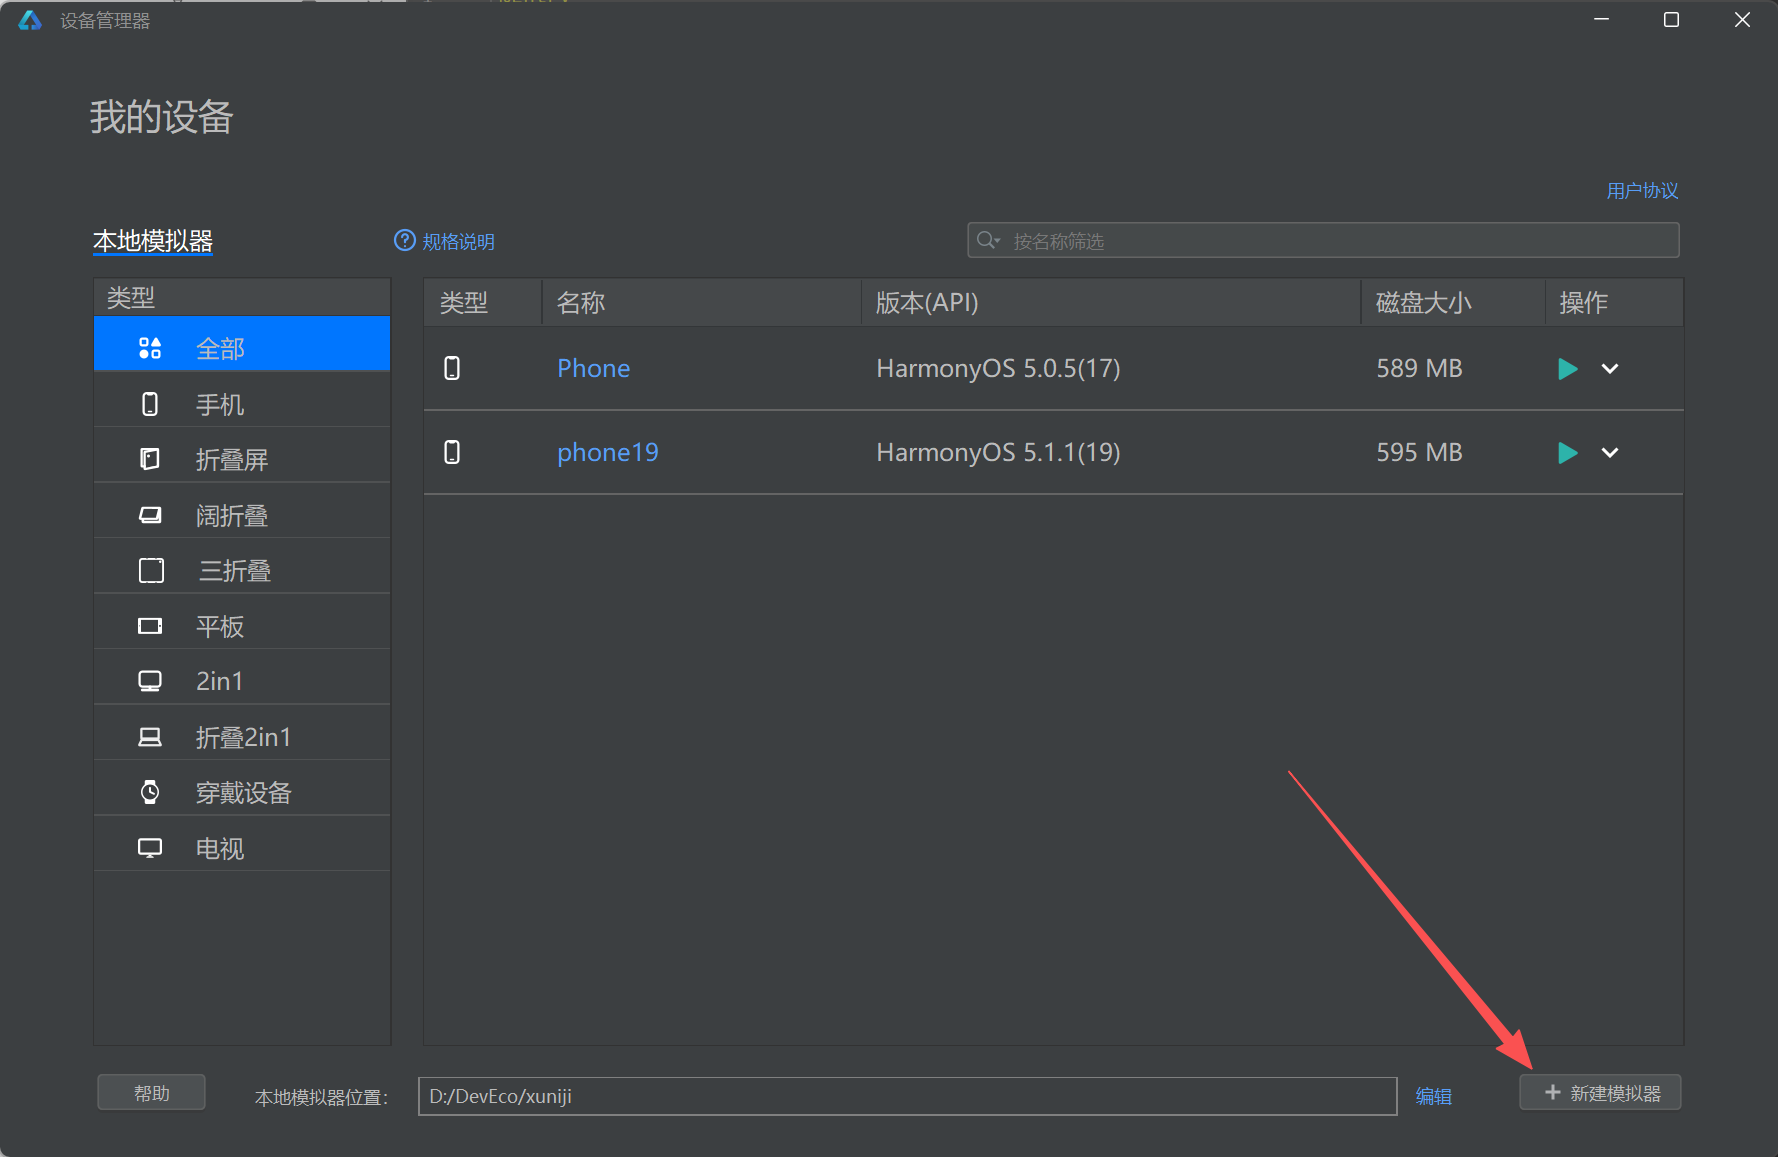Select the HarmonyOS 5.0.5(17) version cell
The image size is (1778, 1157).
998,369
